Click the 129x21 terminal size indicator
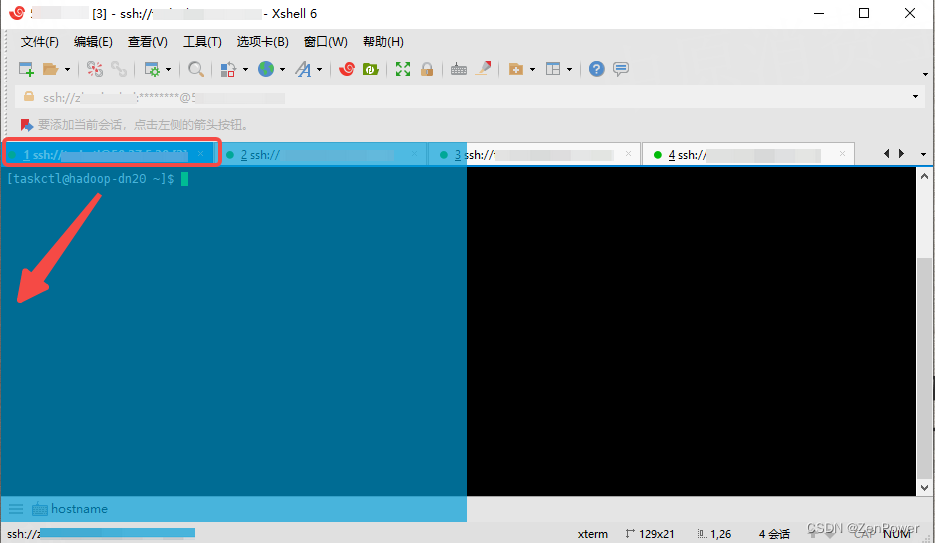This screenshot has height=543, width=935. click(x=650, y=534)
